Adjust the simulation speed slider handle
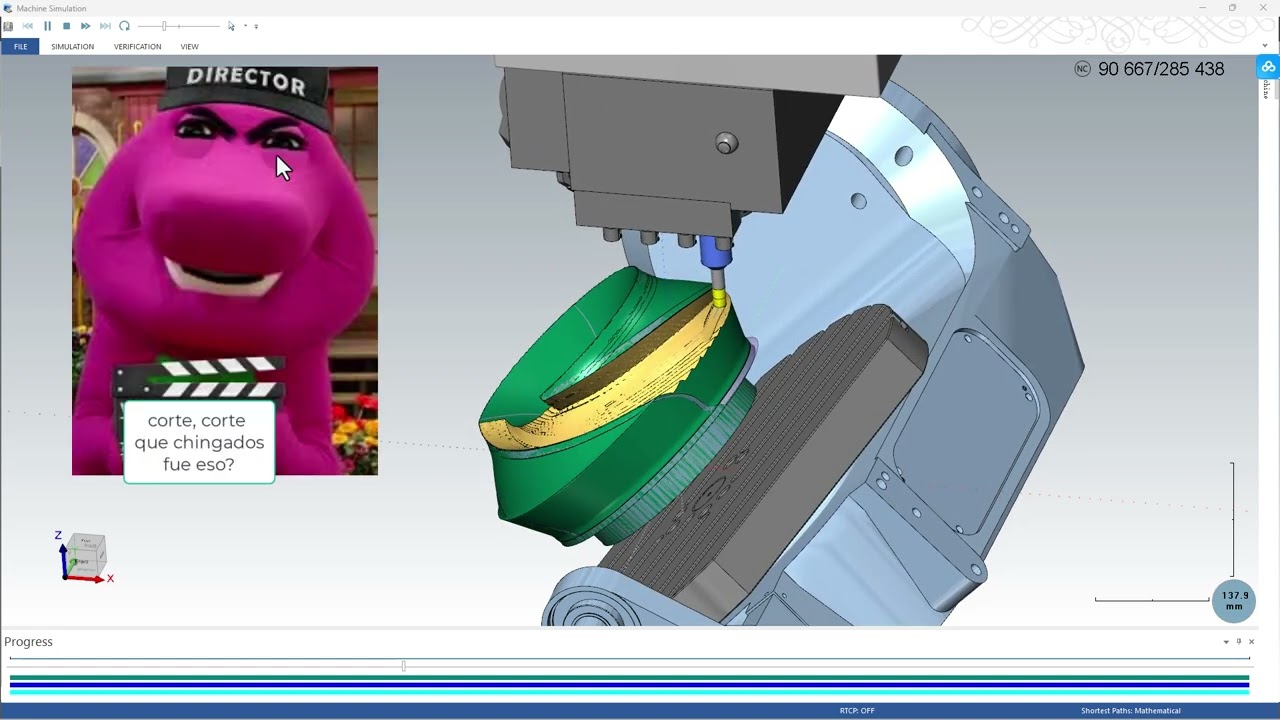Image resolution: width=1280 pixels, height=720 pixels. click(x=164, y=26)
